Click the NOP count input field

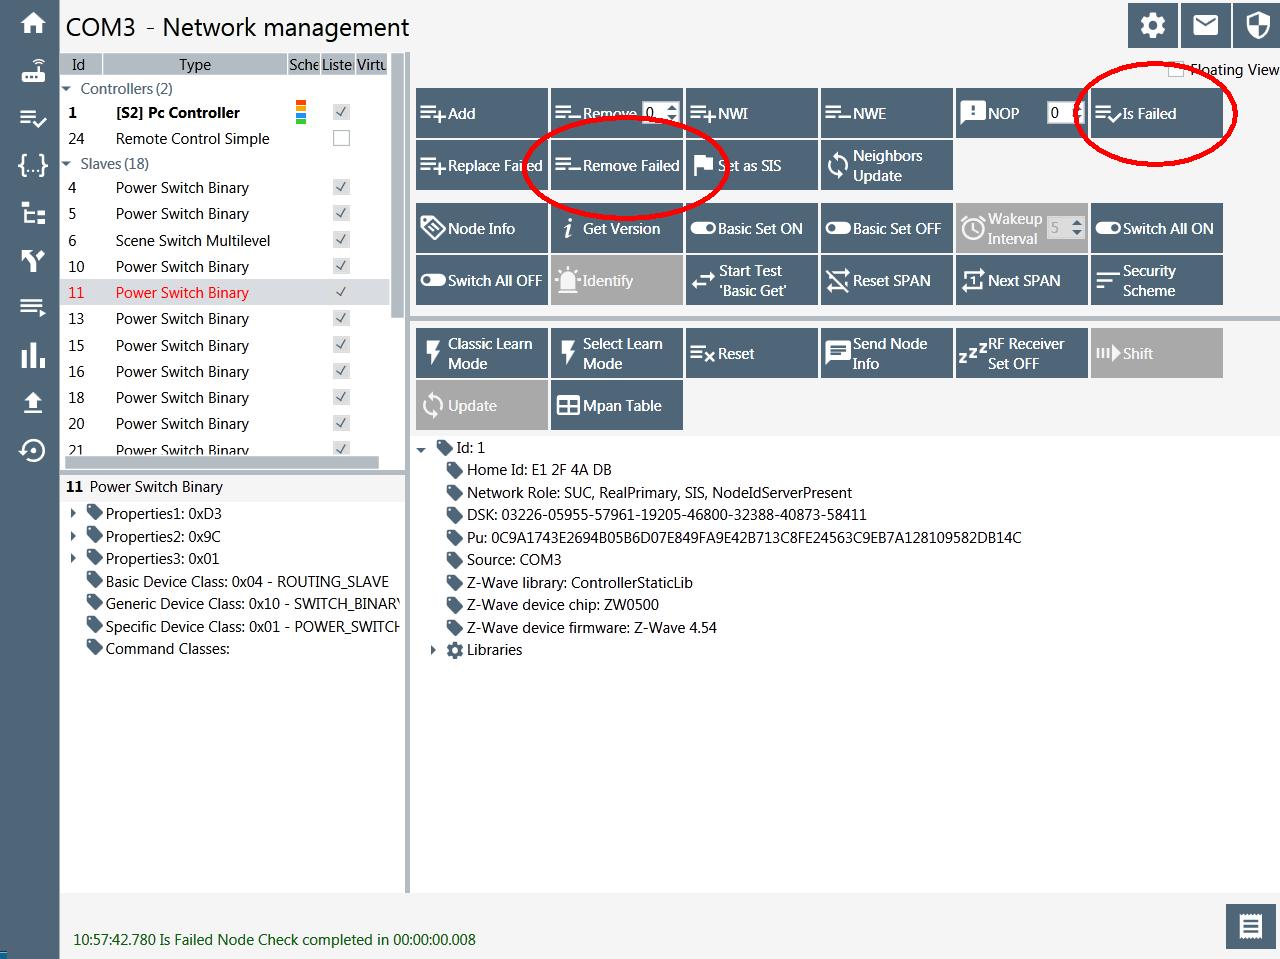click(x=1059, y=113)
